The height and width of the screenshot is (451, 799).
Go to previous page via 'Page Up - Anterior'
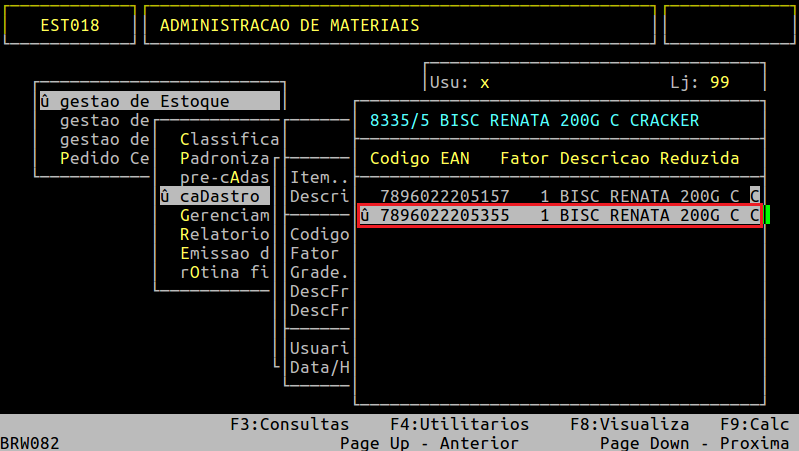429,443
